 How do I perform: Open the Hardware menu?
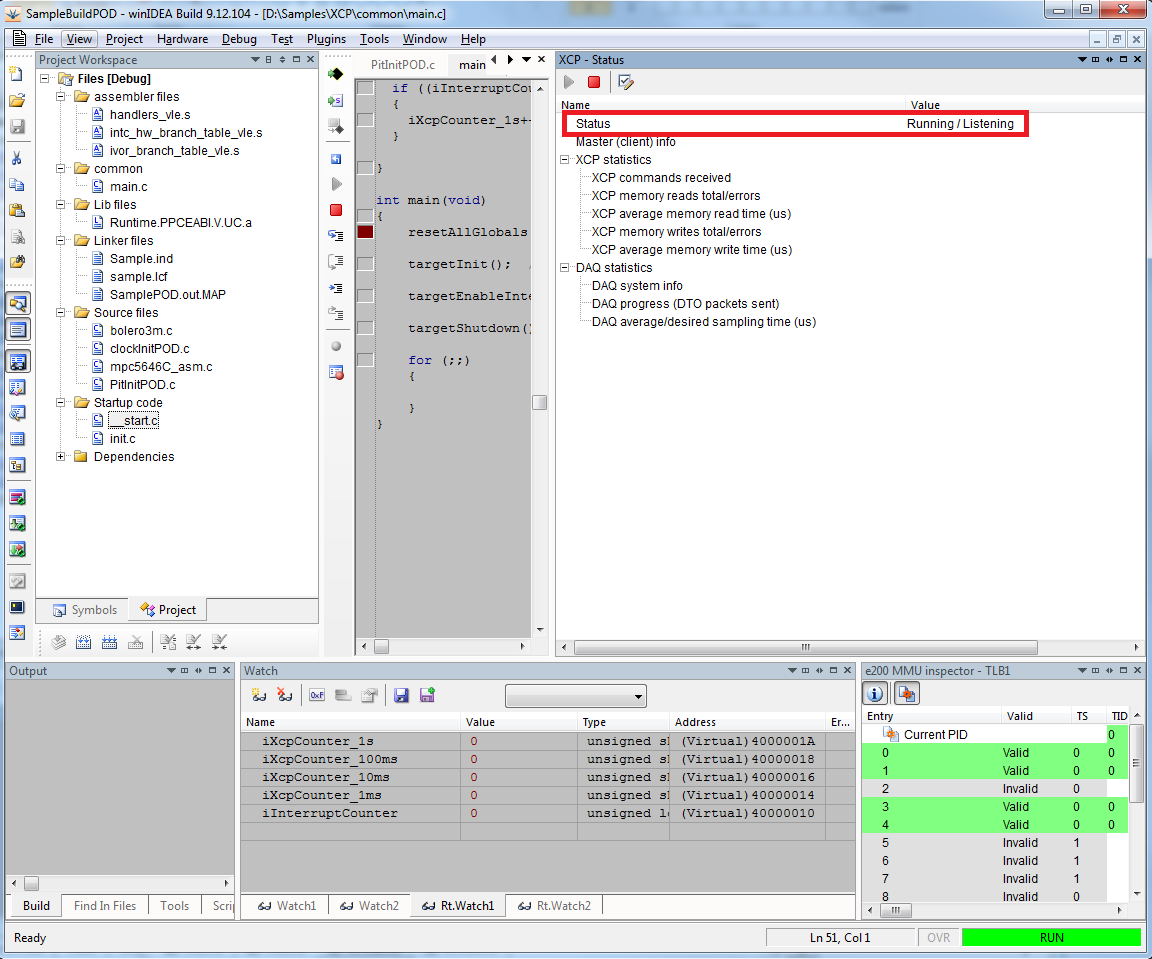tap(182, 39)
